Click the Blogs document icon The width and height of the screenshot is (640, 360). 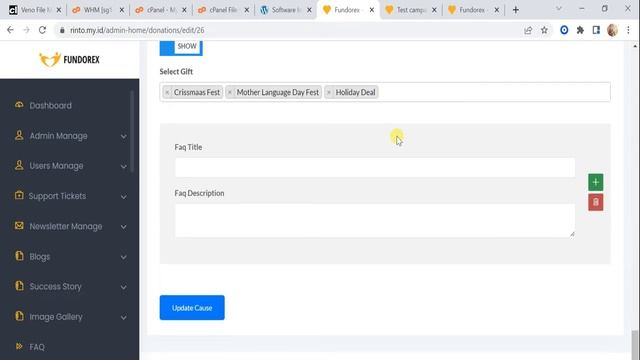[x=19, y=256]
